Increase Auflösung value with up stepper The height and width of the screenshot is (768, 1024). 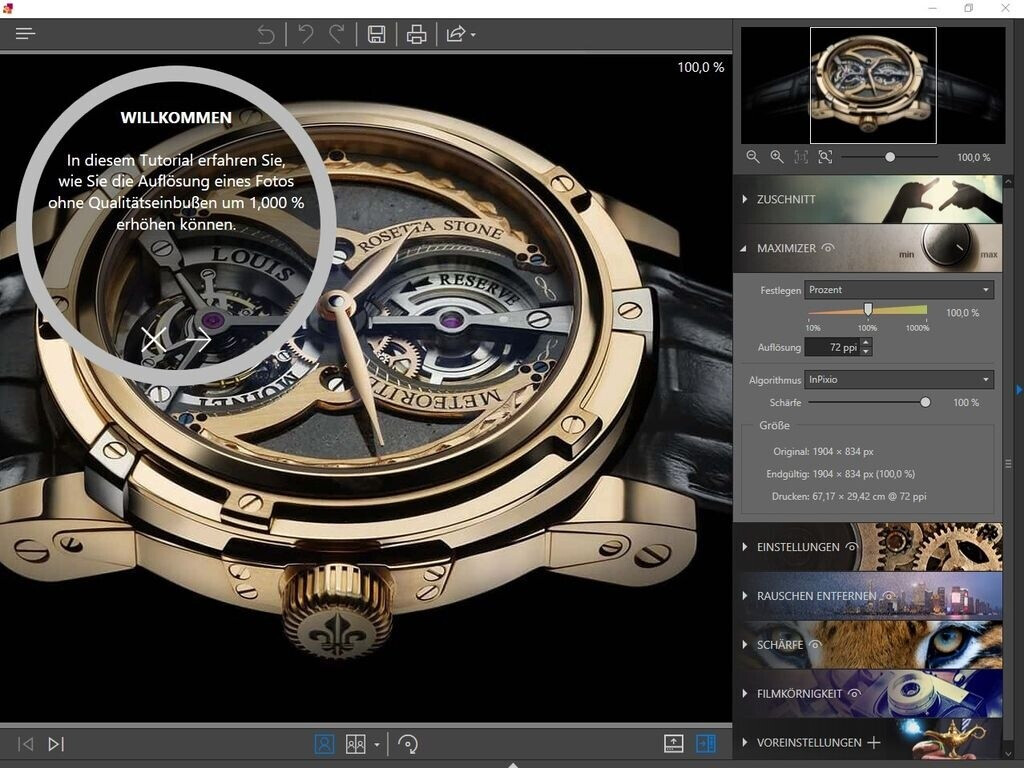pos(866,343)
